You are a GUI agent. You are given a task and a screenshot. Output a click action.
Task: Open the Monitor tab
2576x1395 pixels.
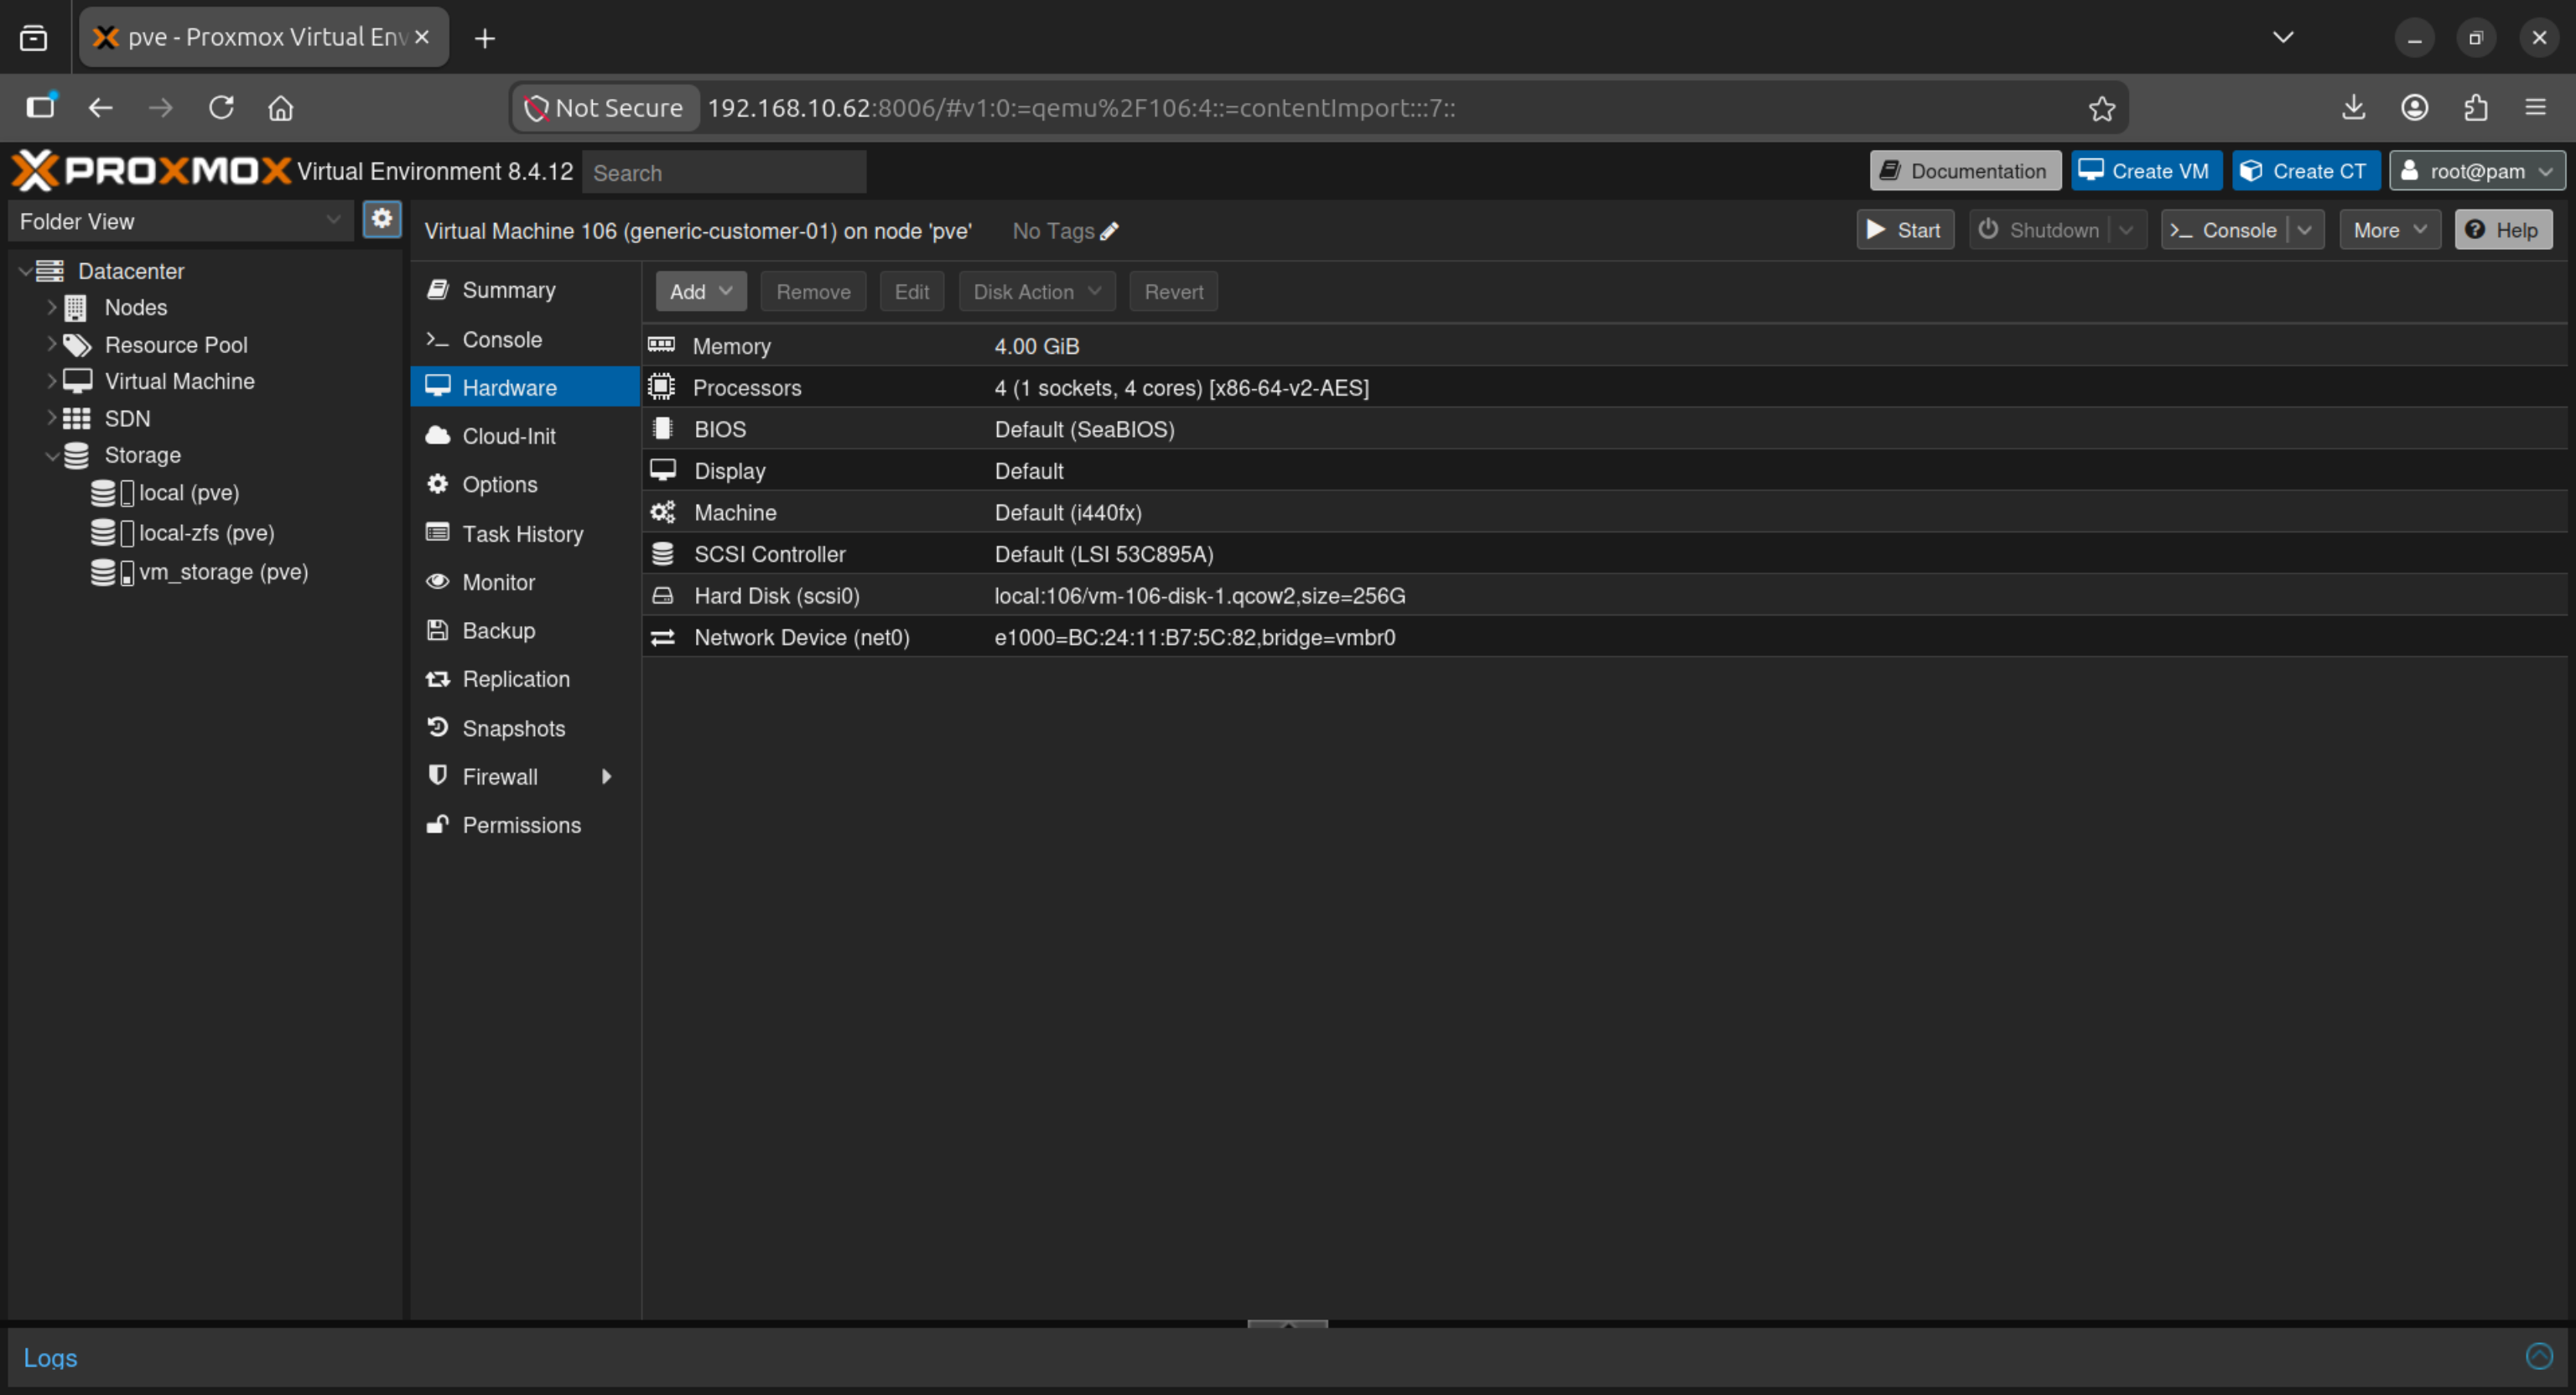point(524,582)
